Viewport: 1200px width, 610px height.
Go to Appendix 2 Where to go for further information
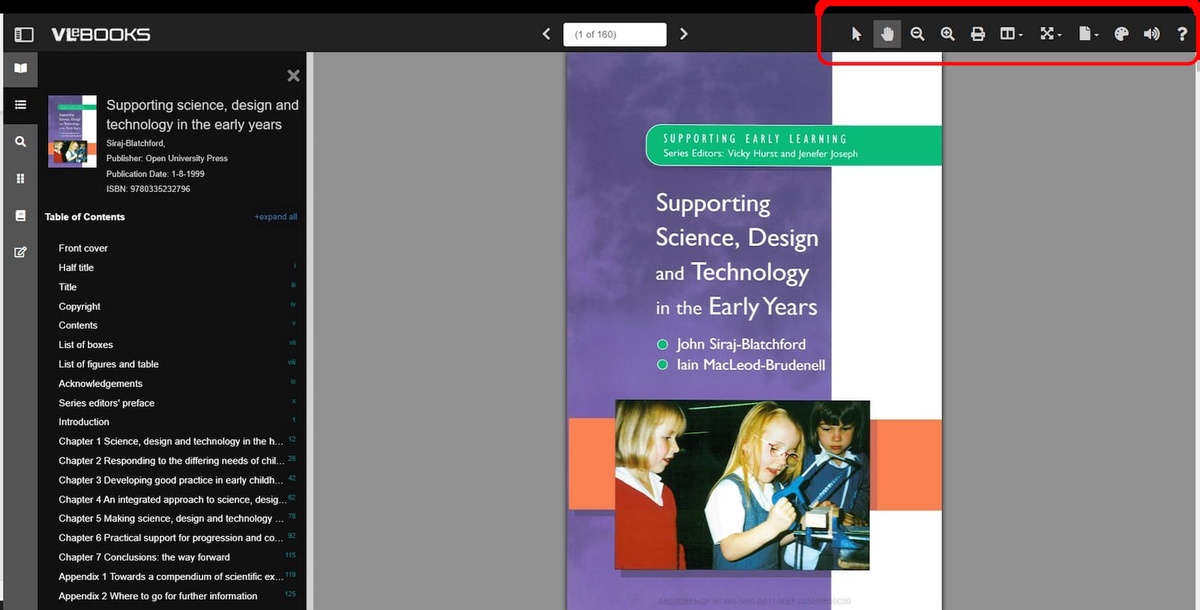(x=160, y=595)
